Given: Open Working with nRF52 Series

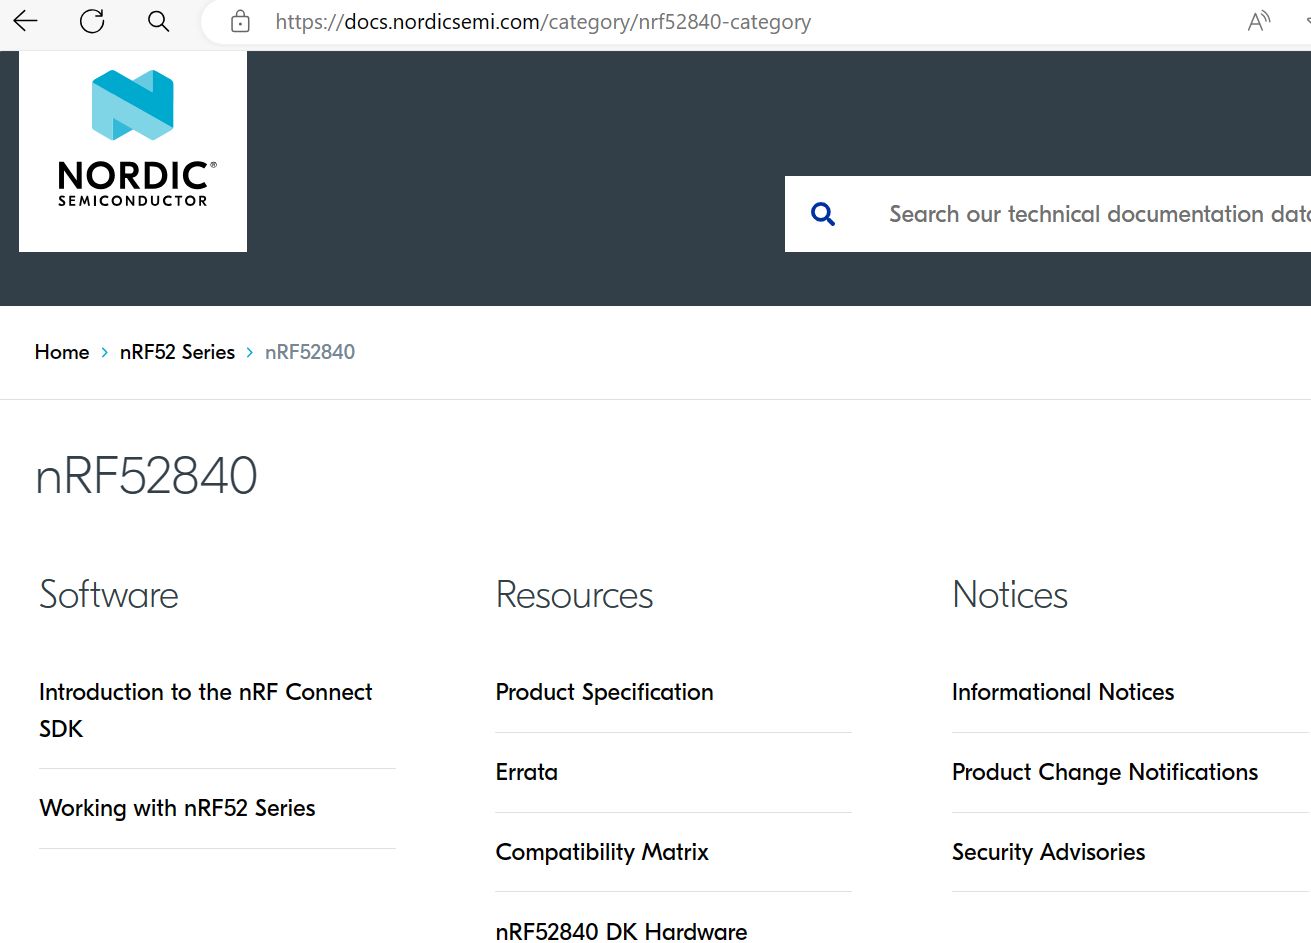Looking at the screenshot, I should [x=177, y=808].
